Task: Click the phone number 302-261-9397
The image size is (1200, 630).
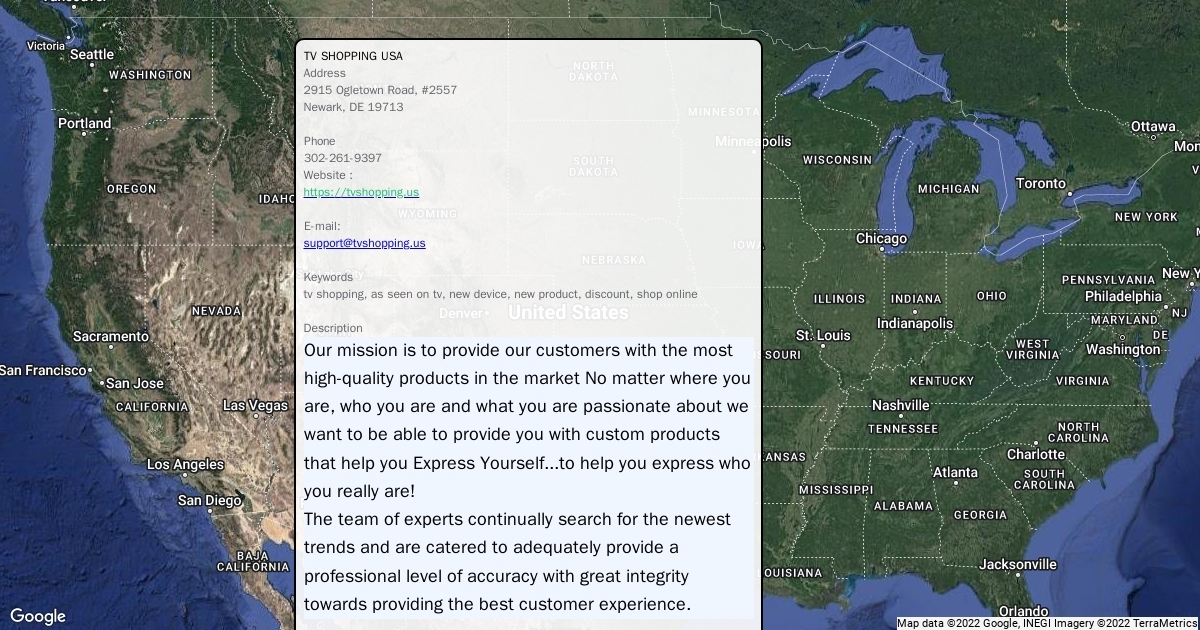Action: point(342,158)
